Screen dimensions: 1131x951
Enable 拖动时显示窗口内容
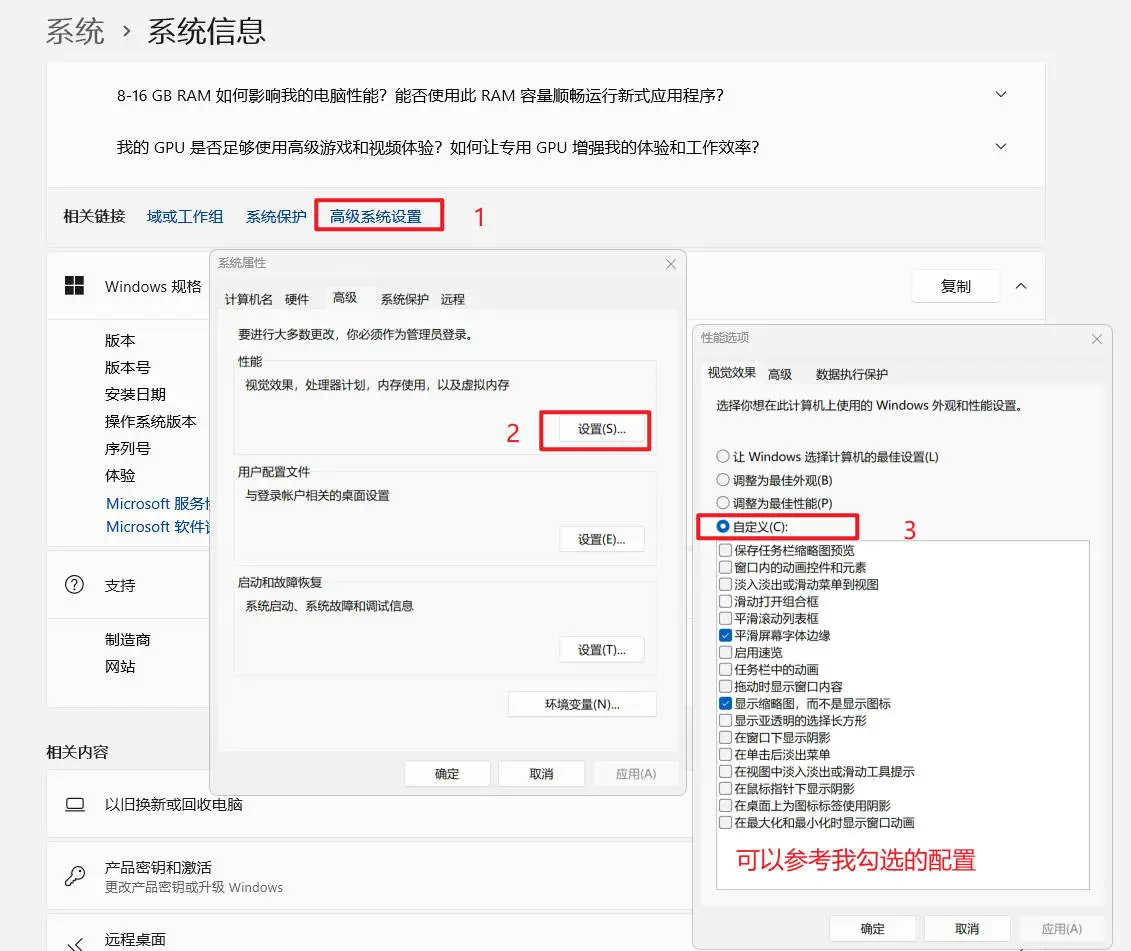pos(723,685)
